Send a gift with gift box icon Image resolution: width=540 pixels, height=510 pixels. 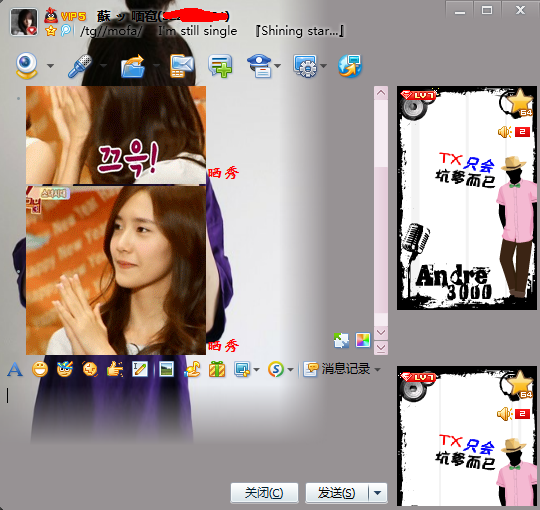[217, 370]
